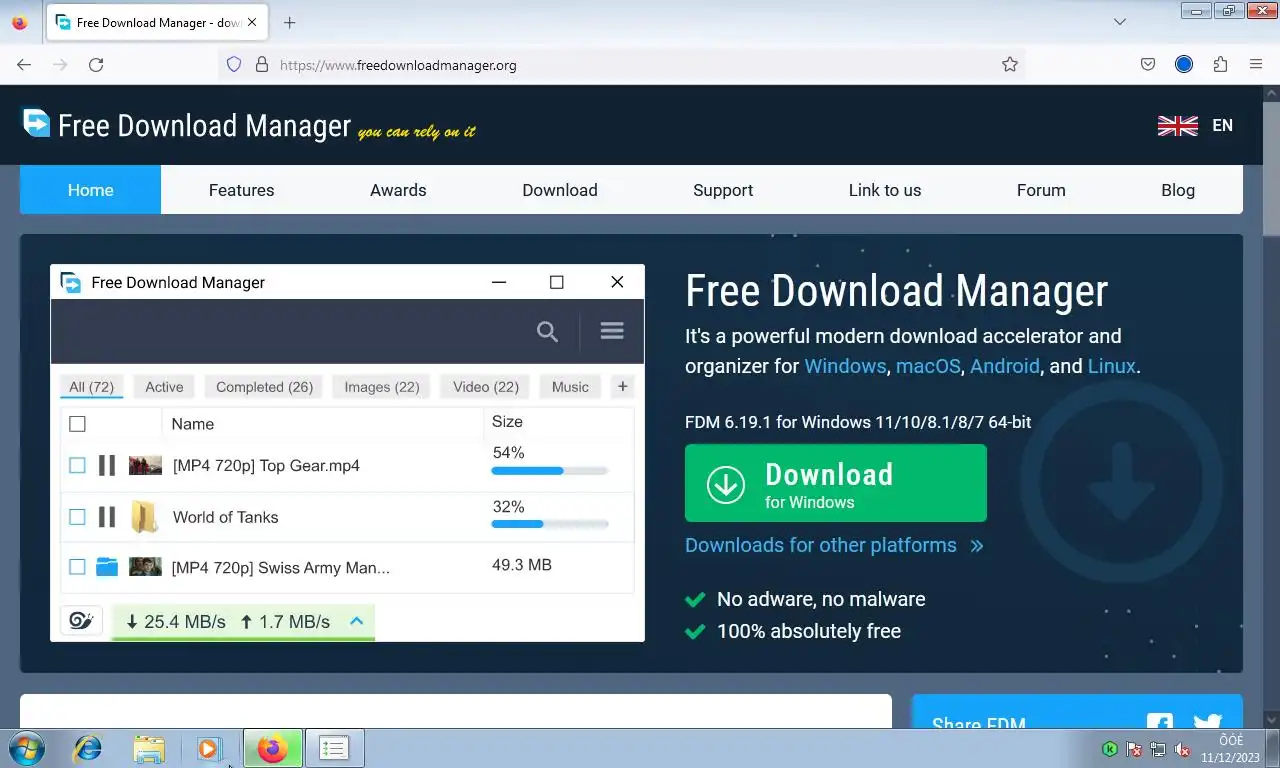Open the Forum navigation tab
Viewport: 1280px width, 768px height.
pos(1041,190)
